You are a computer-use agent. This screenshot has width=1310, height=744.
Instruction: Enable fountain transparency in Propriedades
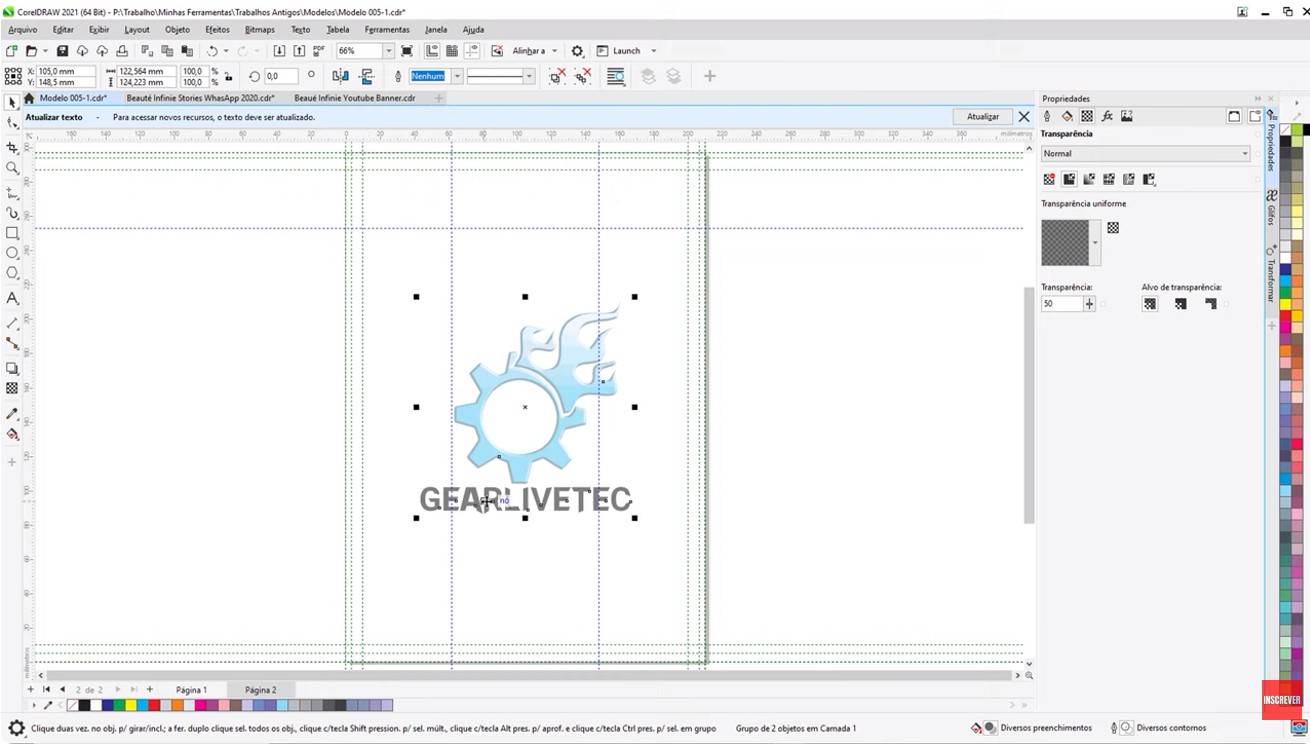coord(1089,178)
